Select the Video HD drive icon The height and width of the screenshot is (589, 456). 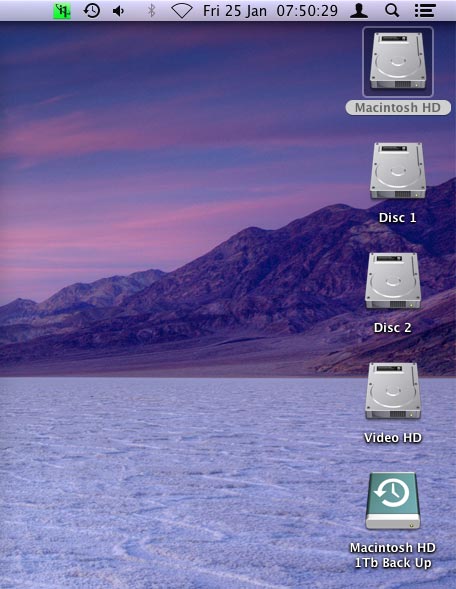click(x=393, y=391)
